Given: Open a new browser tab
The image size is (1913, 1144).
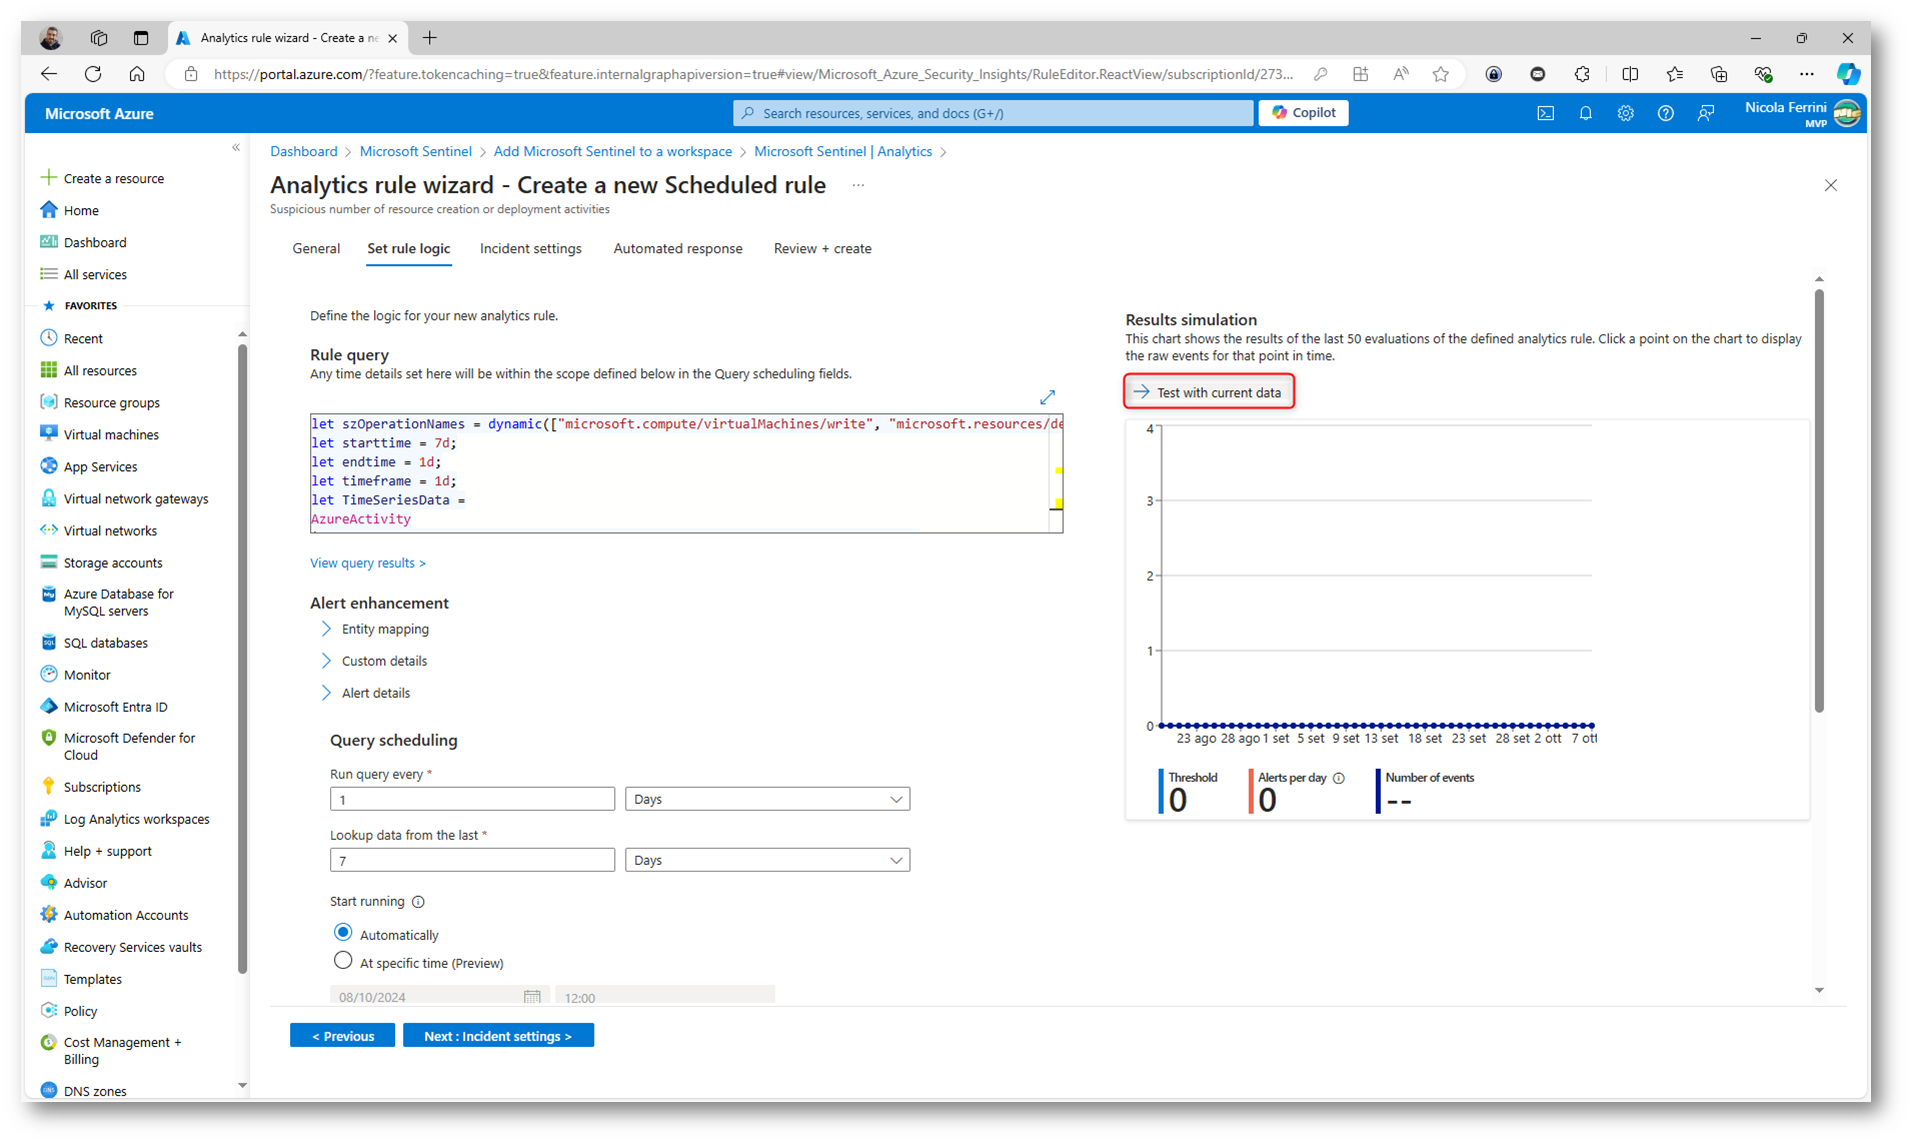Looking at the screenshot, I should [430, 38].
